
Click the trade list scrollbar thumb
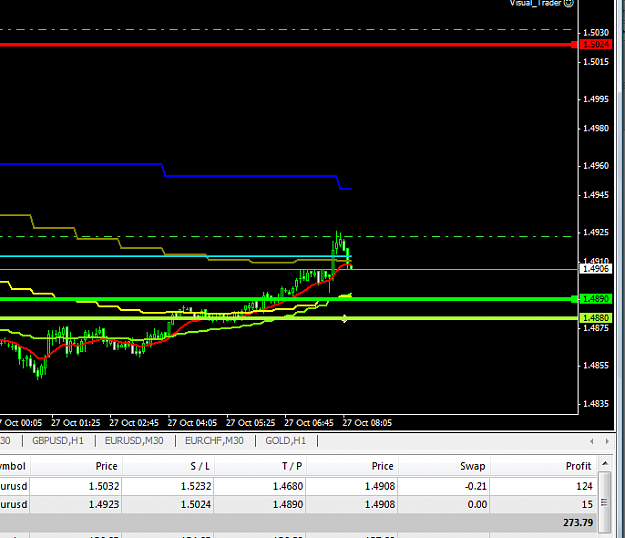tap(605, 502)
